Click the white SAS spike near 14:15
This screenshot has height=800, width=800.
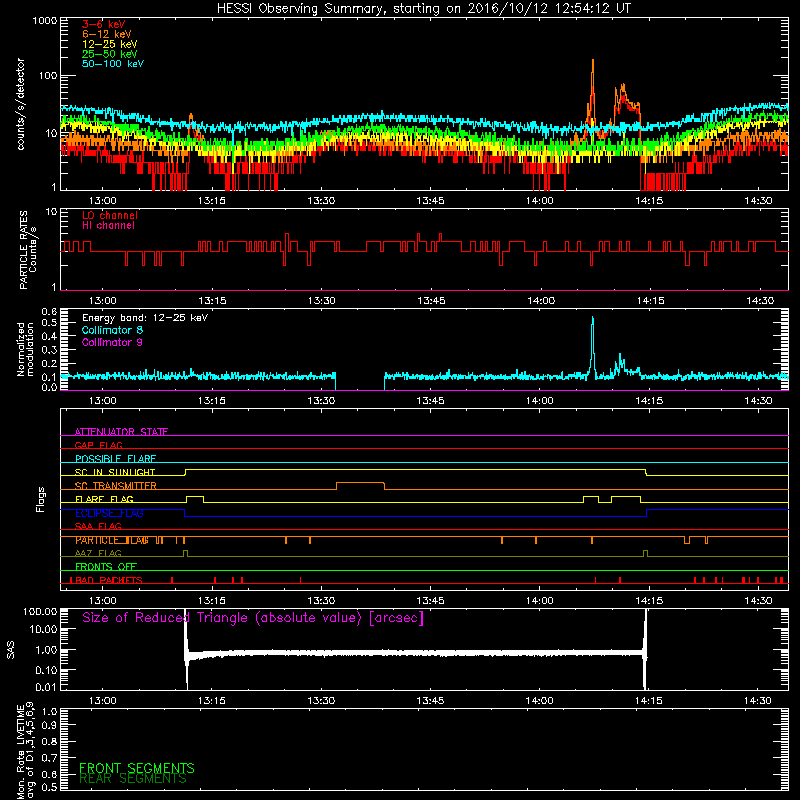click(645, 648)
